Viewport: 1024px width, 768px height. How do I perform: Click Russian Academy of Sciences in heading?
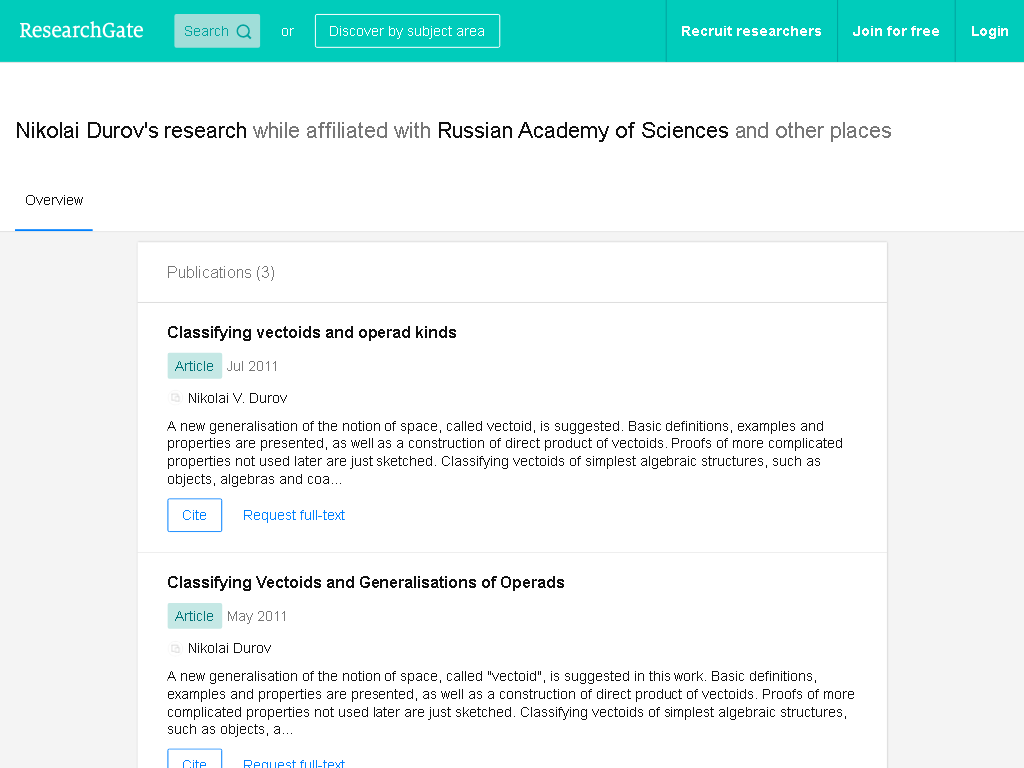(x=583, y=131)
